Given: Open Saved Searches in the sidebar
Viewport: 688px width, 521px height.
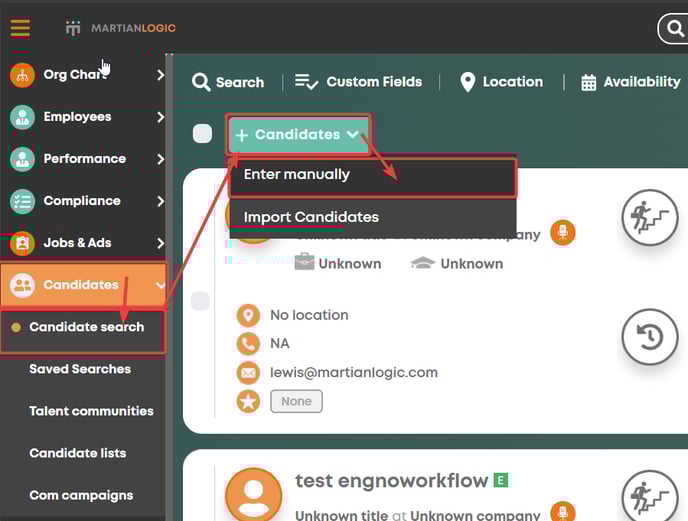Looking at the screenshot, I should (x=80, y=369).
